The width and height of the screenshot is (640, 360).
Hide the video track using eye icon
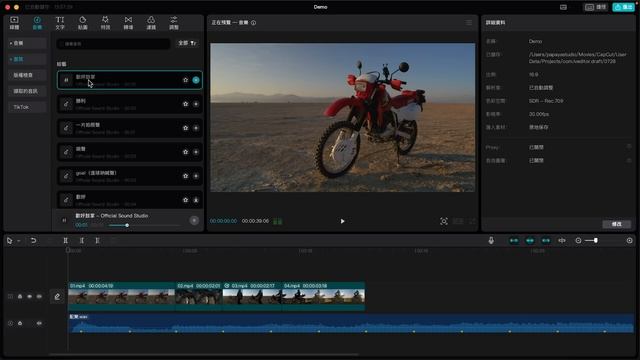pyautogui.click(x=29, y=296)
